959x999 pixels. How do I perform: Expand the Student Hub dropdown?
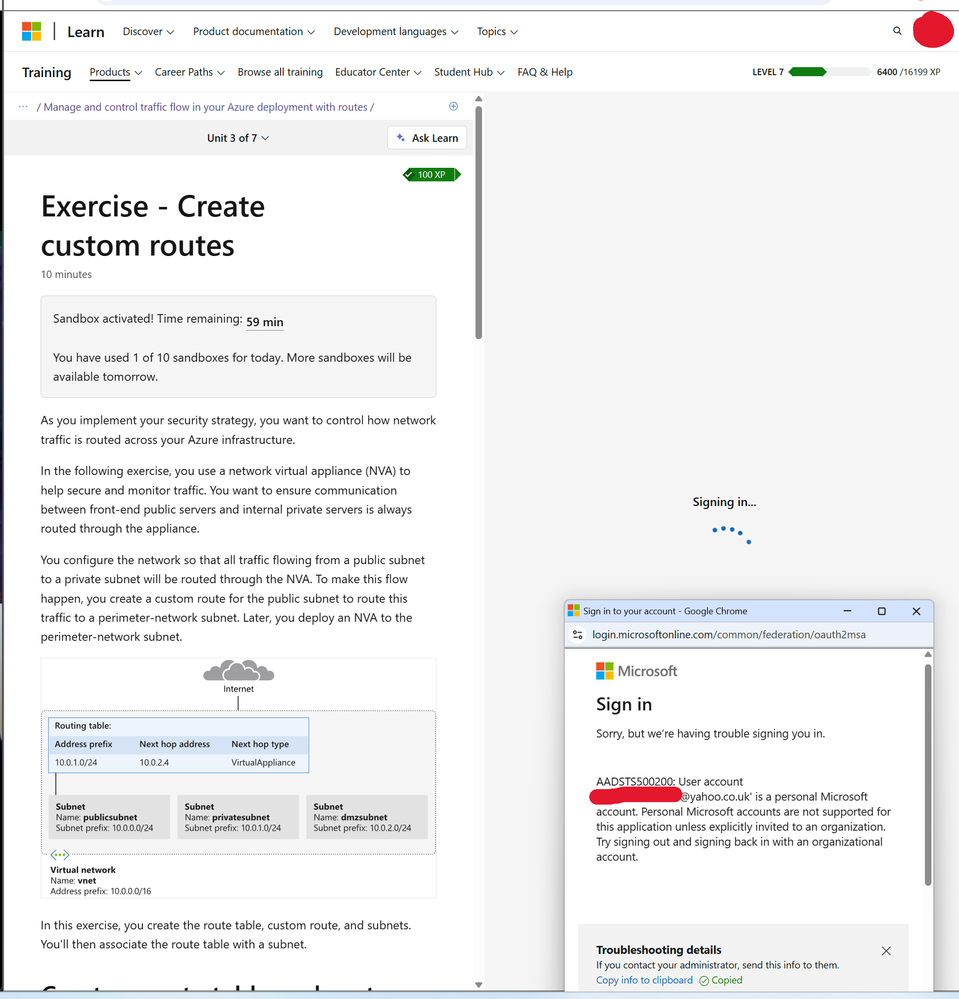point(469,72)
